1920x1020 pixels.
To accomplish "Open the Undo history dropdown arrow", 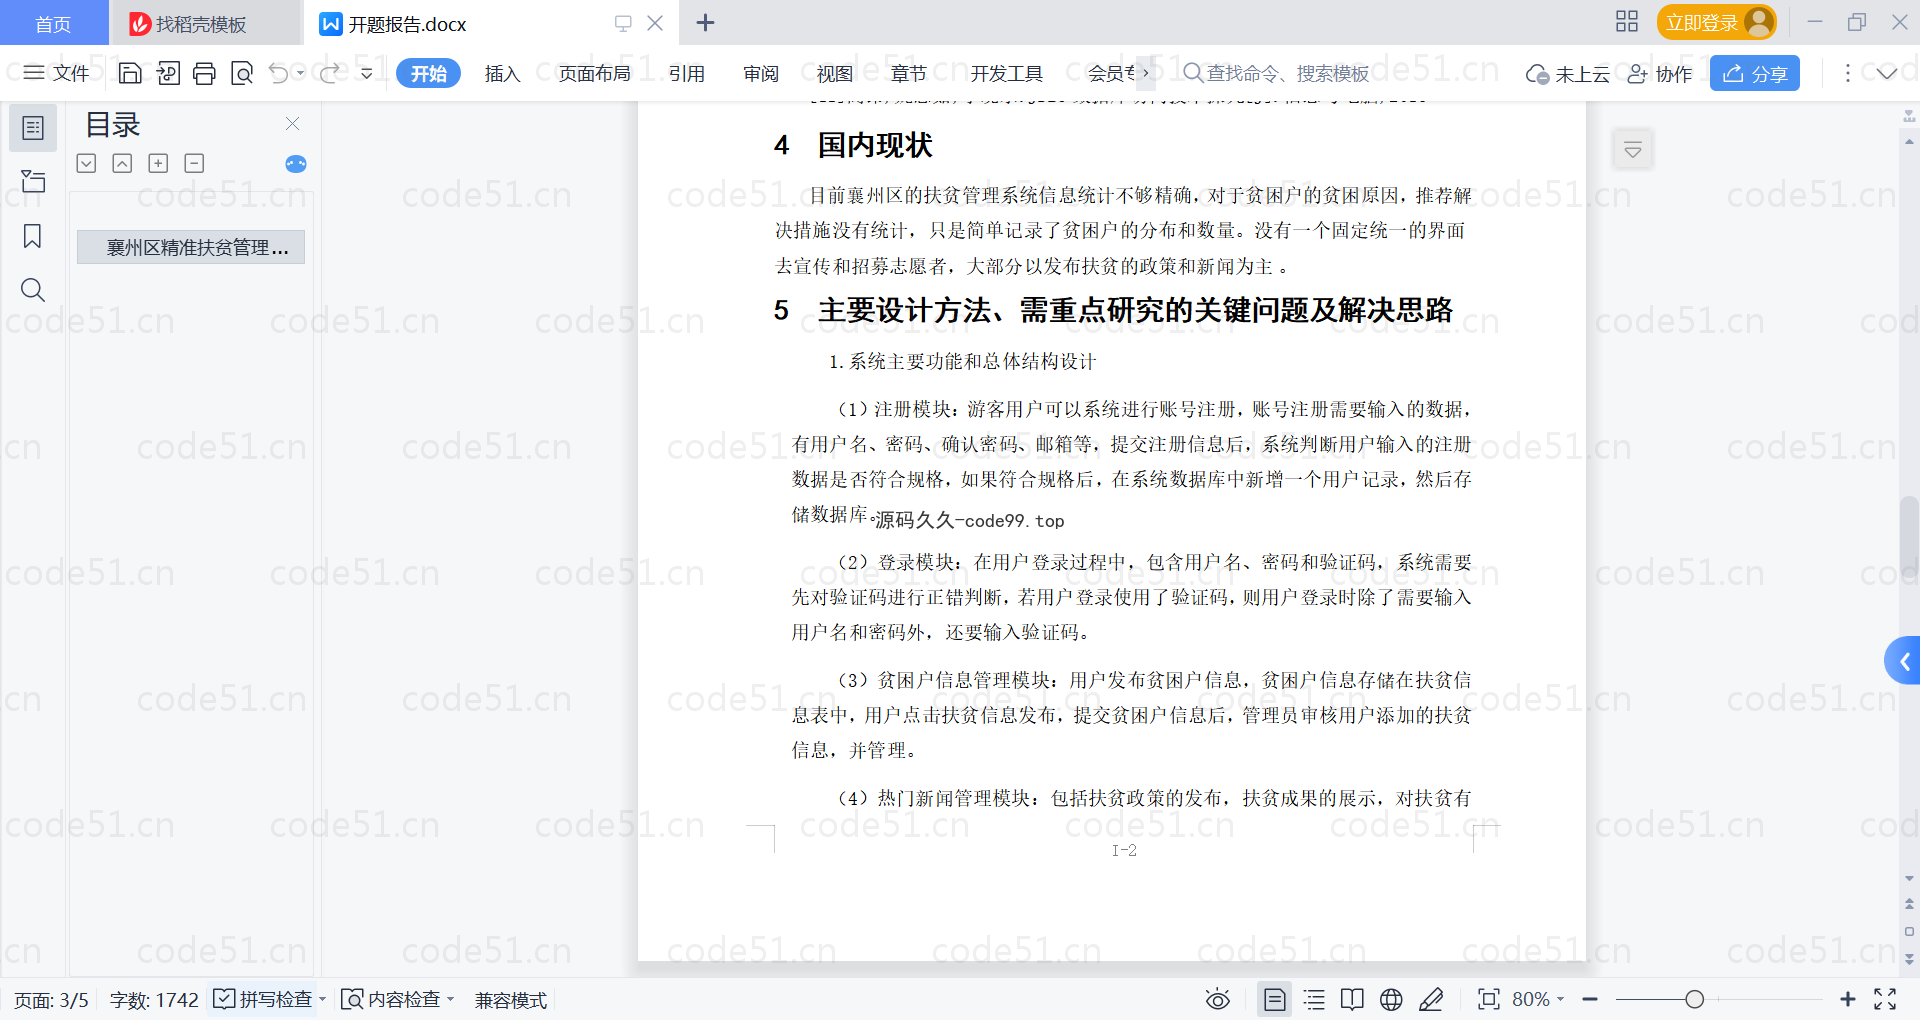I will point(300,73).
